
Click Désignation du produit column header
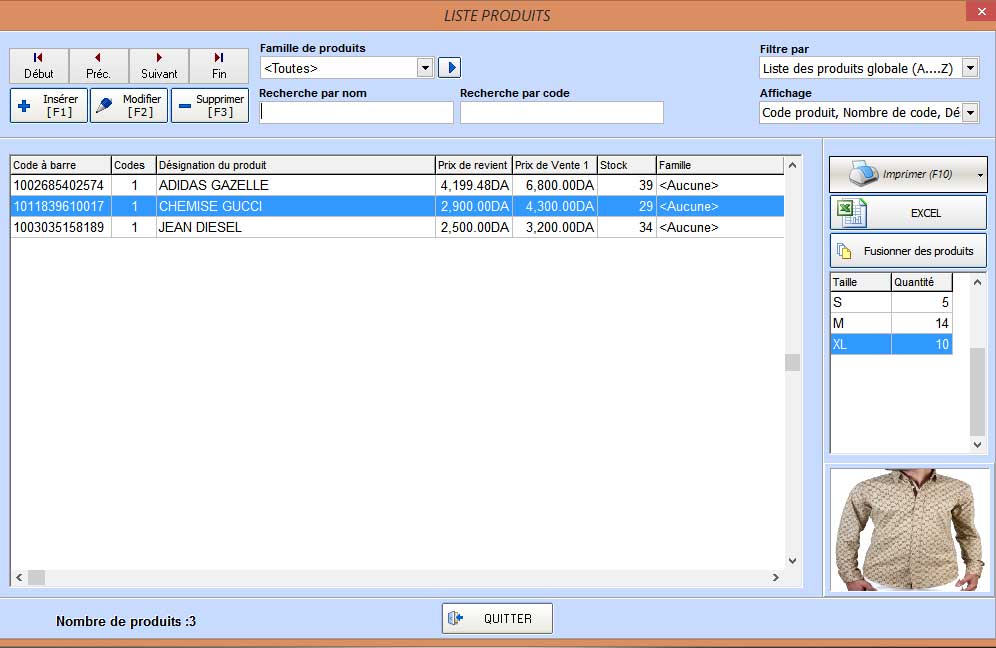295,165
